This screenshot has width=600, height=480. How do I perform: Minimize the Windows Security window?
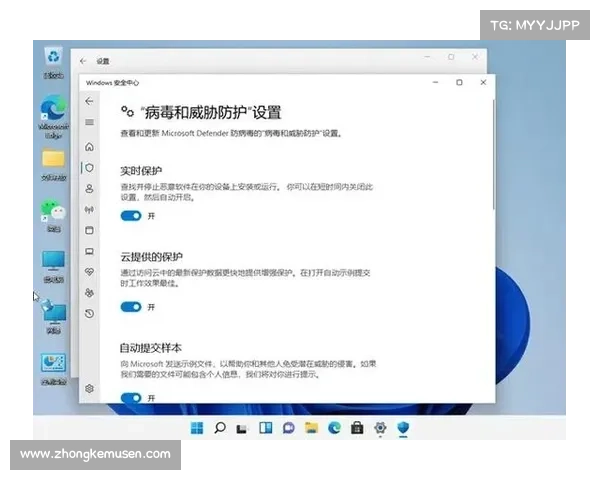(x=435, y=82)
